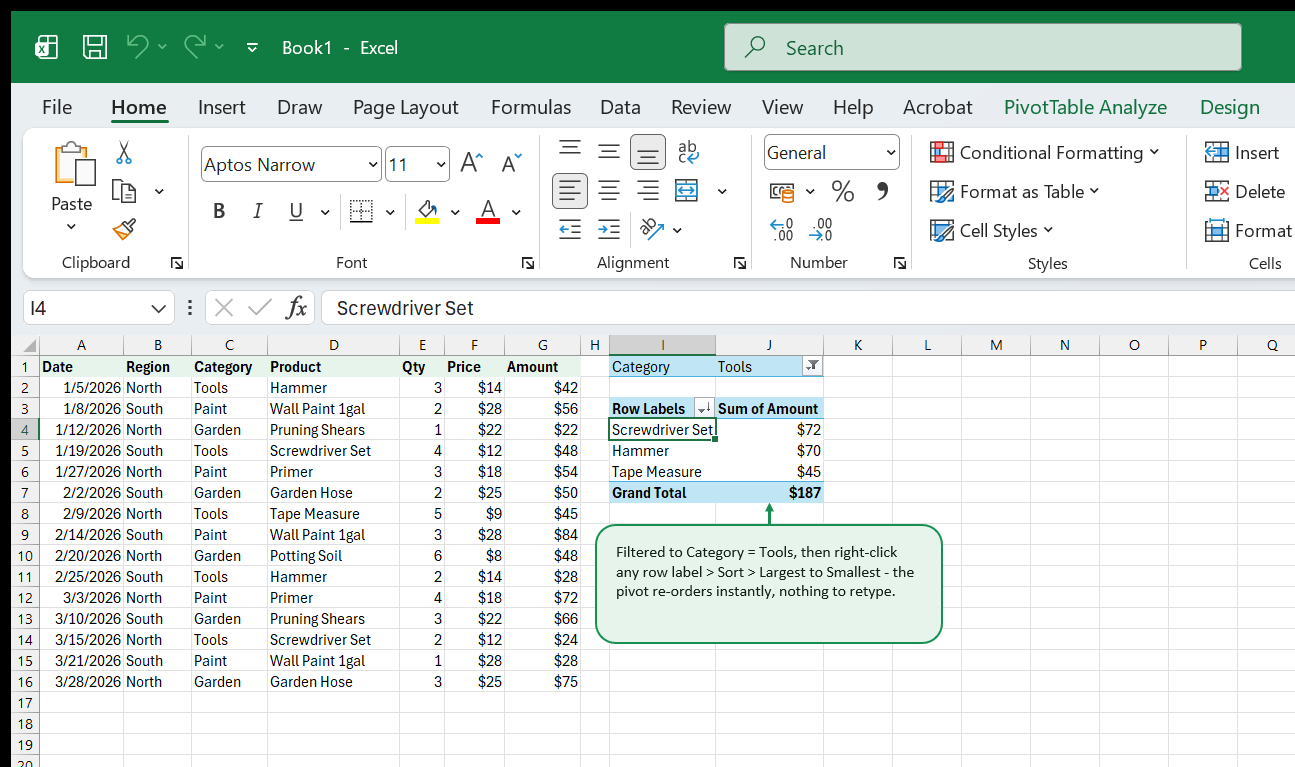This screenshot has width=1295, height=767.
Task: Open the PivotTable Analyze tab
Action: pyautogui.click(x=1085, y=107)
